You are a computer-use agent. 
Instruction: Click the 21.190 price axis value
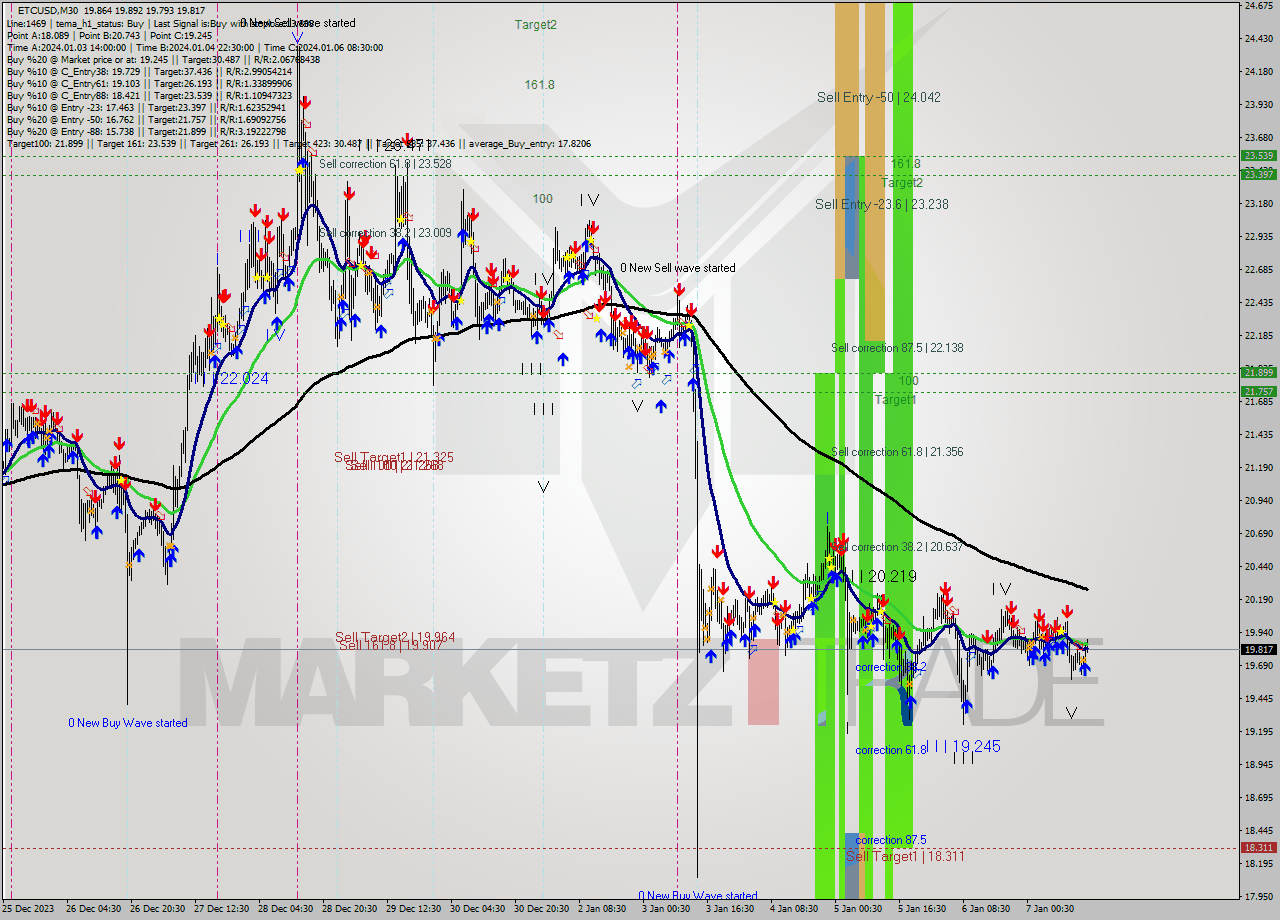pos(1258,467)
